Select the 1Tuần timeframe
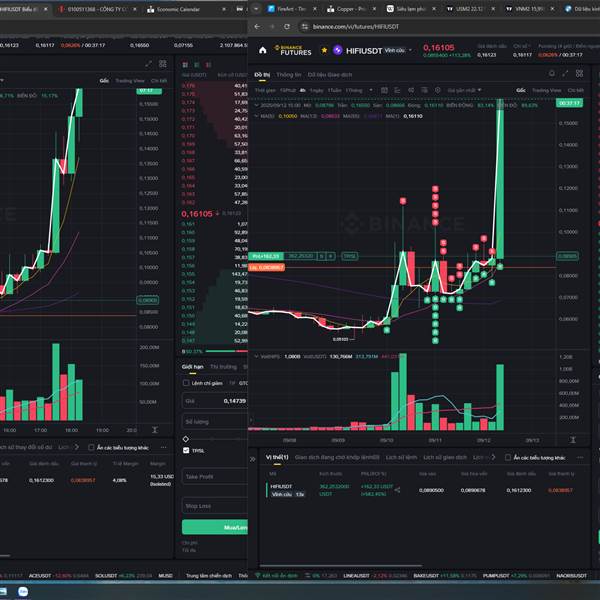600x600 pixels. (334, 90)
